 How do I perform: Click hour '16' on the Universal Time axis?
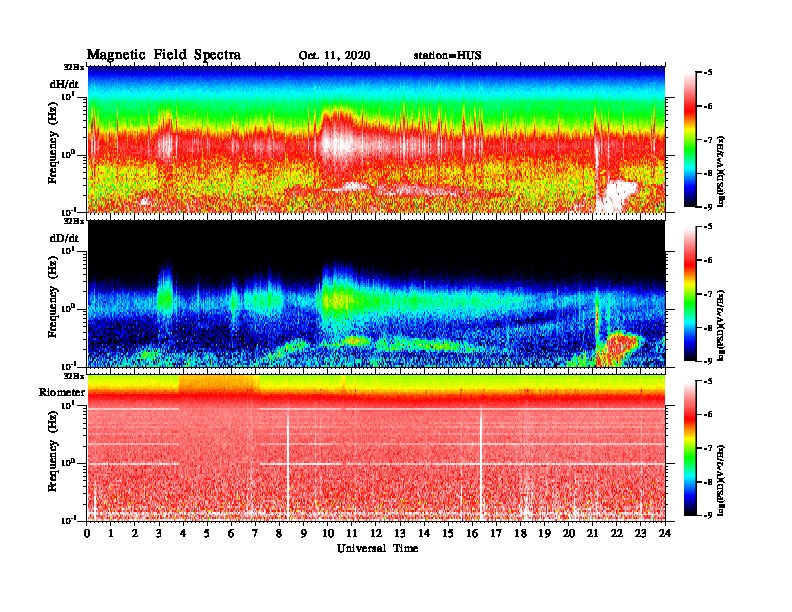(x=472, y=534)
